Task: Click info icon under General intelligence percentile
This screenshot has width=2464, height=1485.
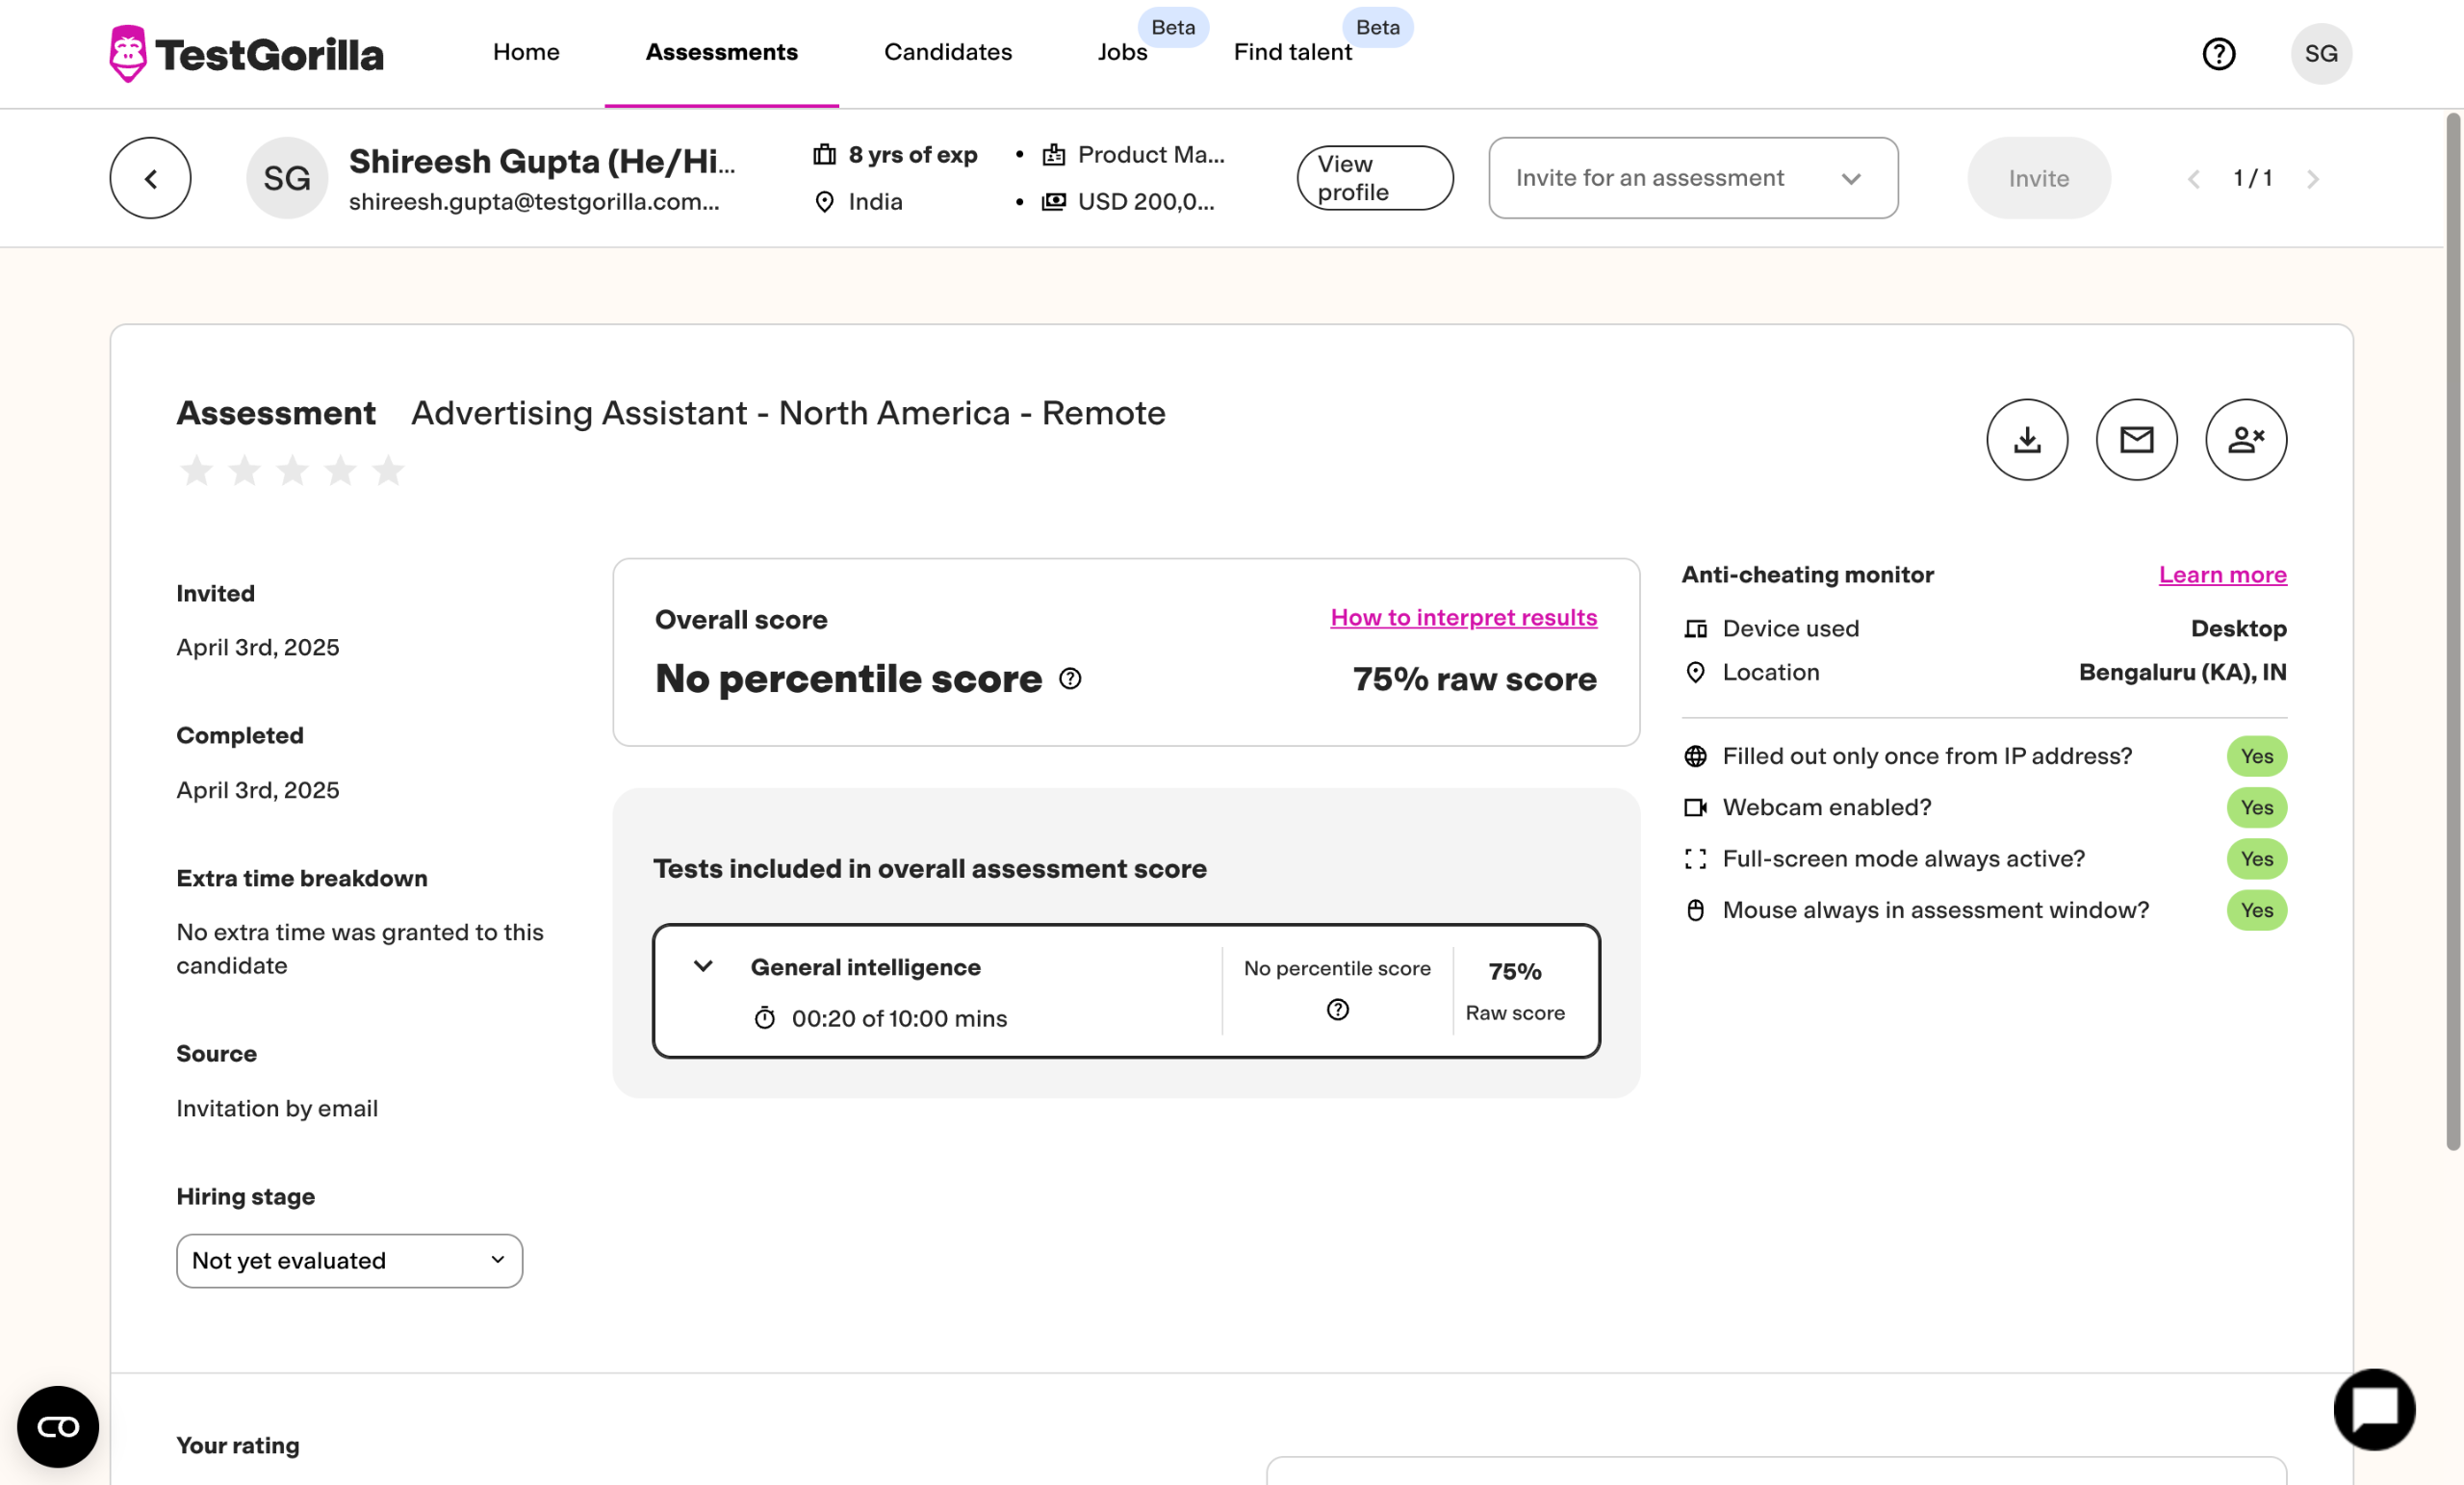Action: pyautogui.click(x=1337, y=1010)
